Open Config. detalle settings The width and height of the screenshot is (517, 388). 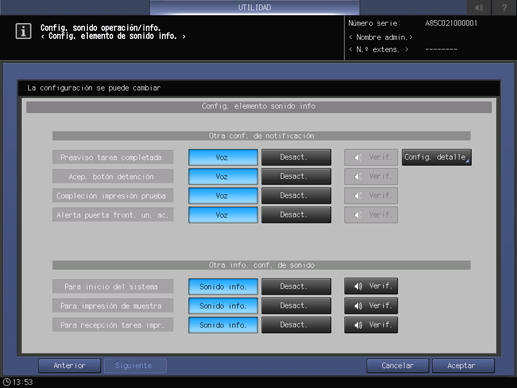[x=436, y=157]
